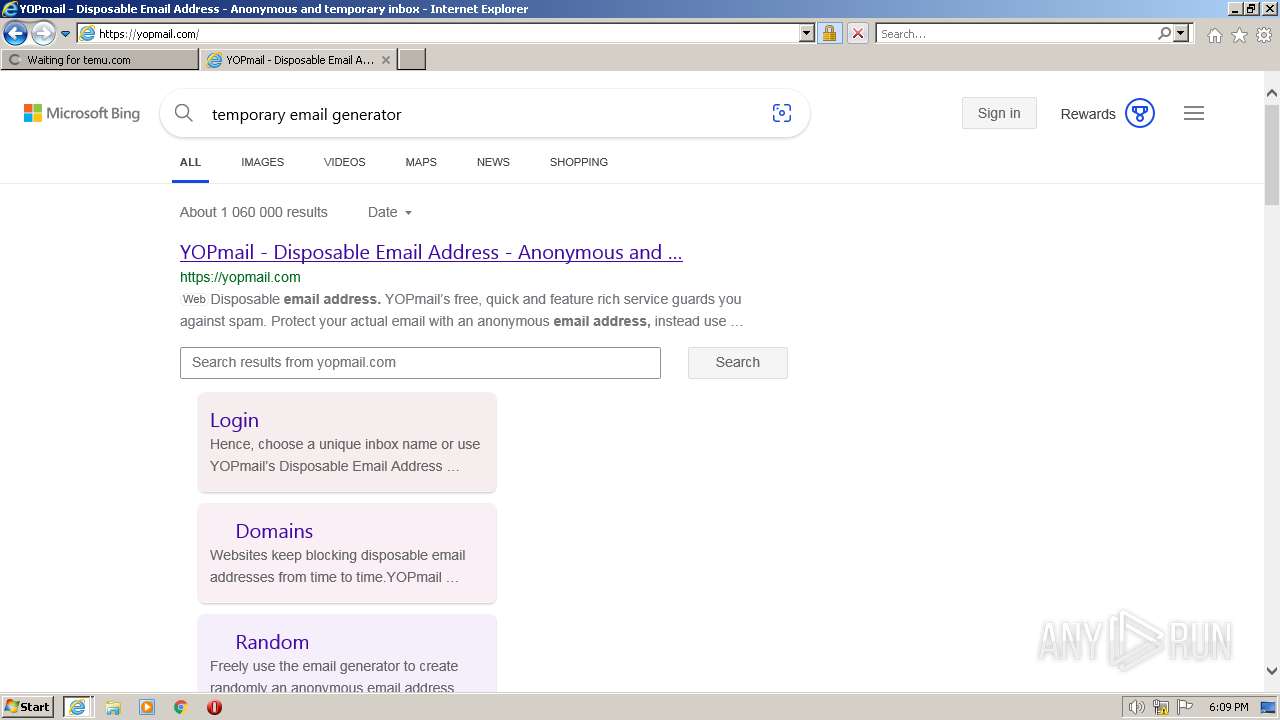Open the Random sitelink
Image resolution: width=1280 pixels, height=720 pixels.
click(x=272, y=642)
